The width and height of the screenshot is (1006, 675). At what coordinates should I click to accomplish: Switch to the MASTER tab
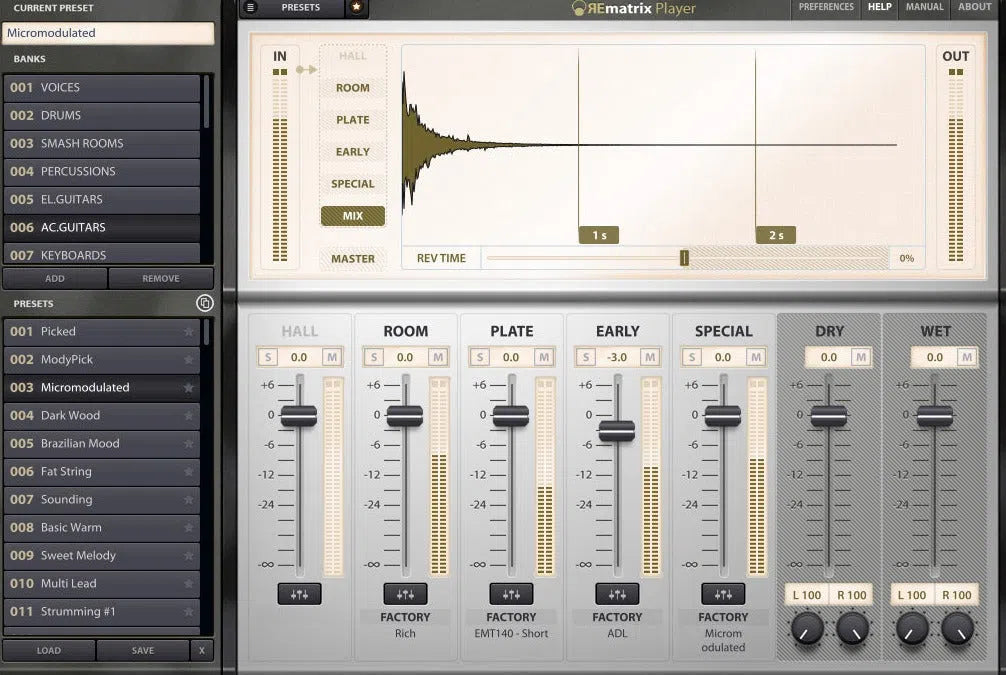(353, 258)
